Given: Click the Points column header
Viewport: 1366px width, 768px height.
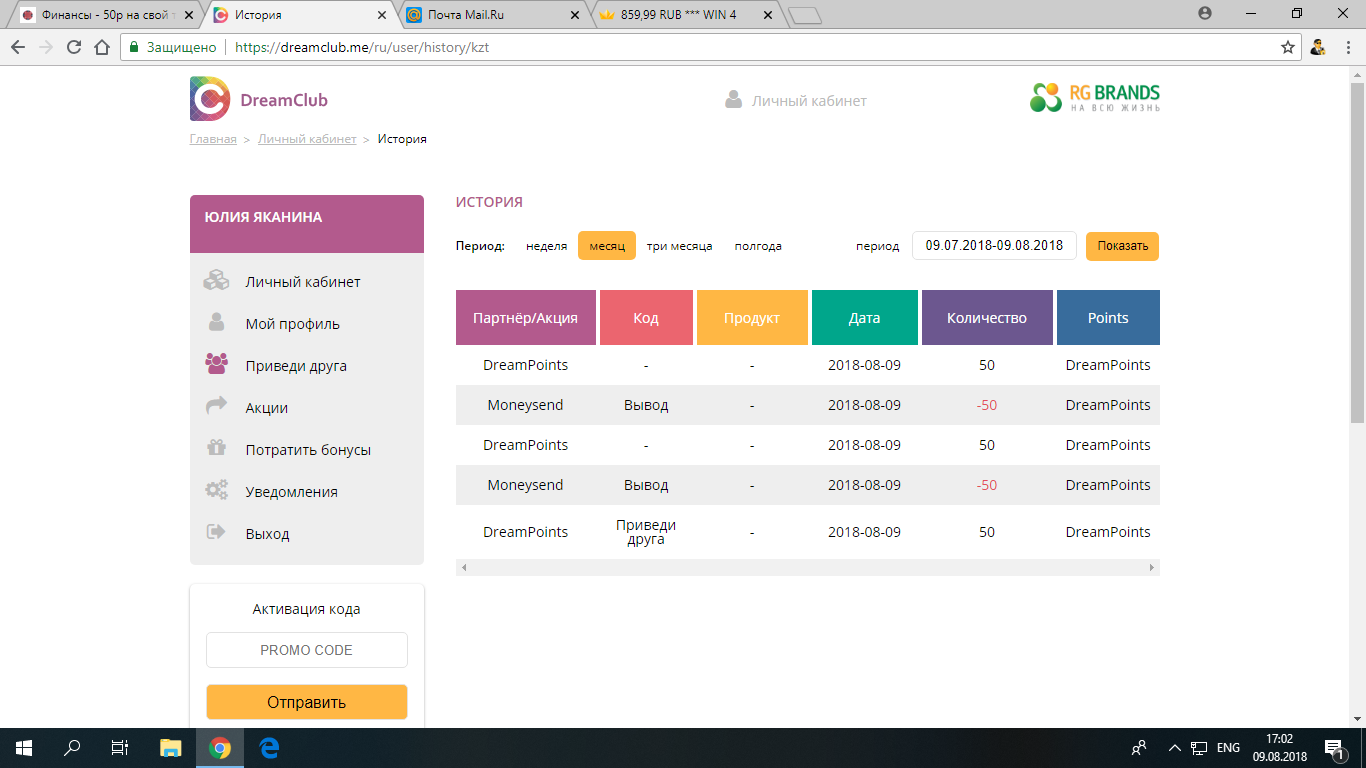Looking at the screenshot, I should pos(1108,318).
